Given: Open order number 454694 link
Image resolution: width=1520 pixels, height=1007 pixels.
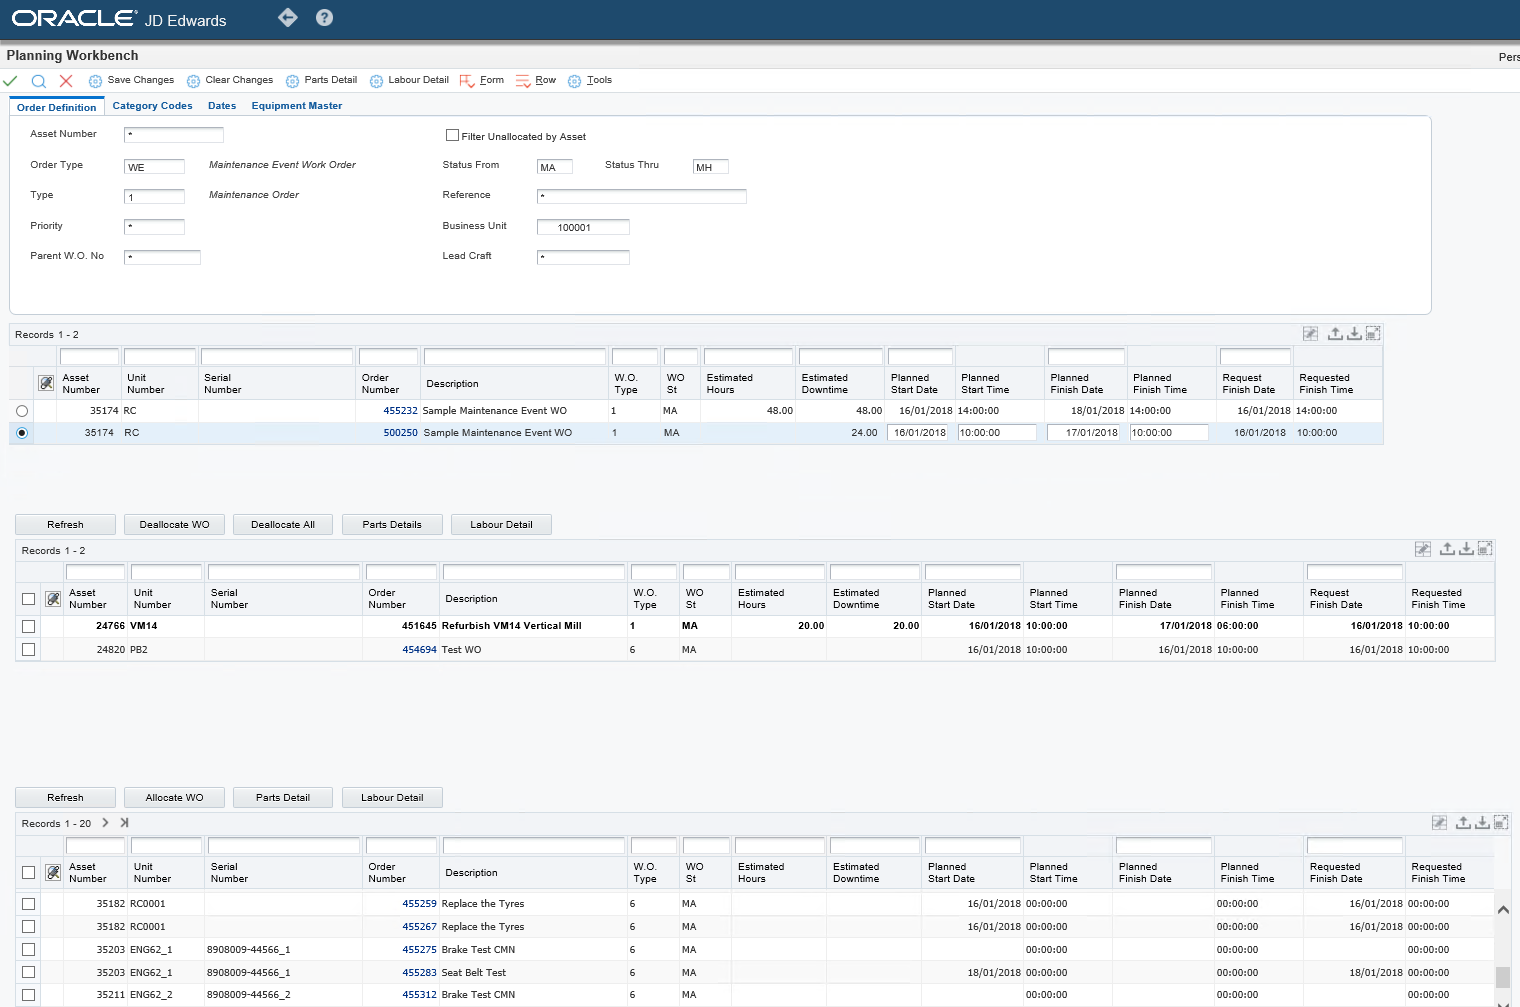Looking at the screenshot, I should (x=419, y=650).
